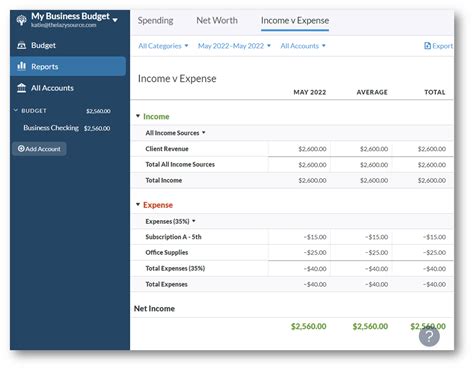Click the Export file icon

point(427,46)
